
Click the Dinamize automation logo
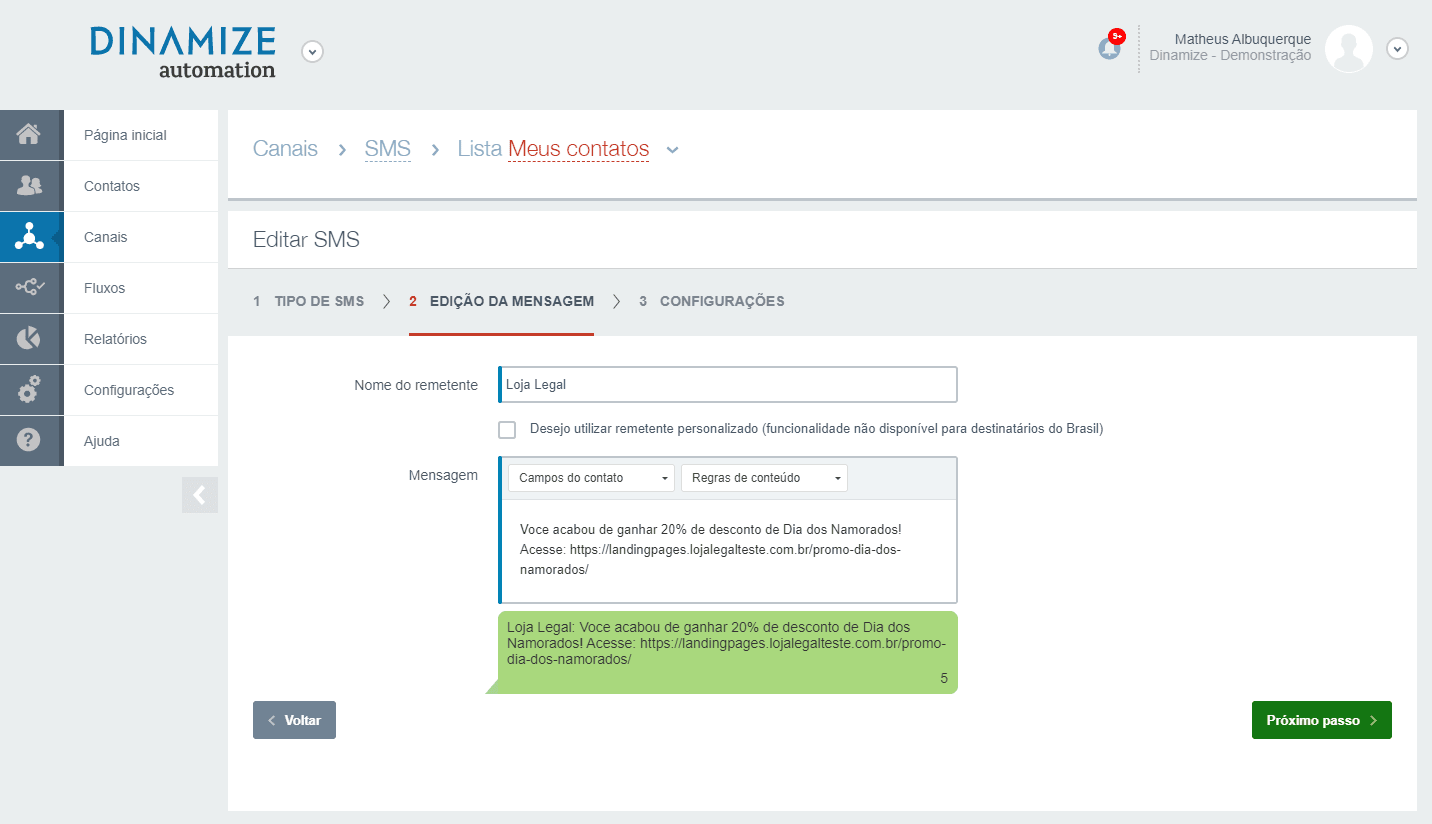click(x=183, y=52)
